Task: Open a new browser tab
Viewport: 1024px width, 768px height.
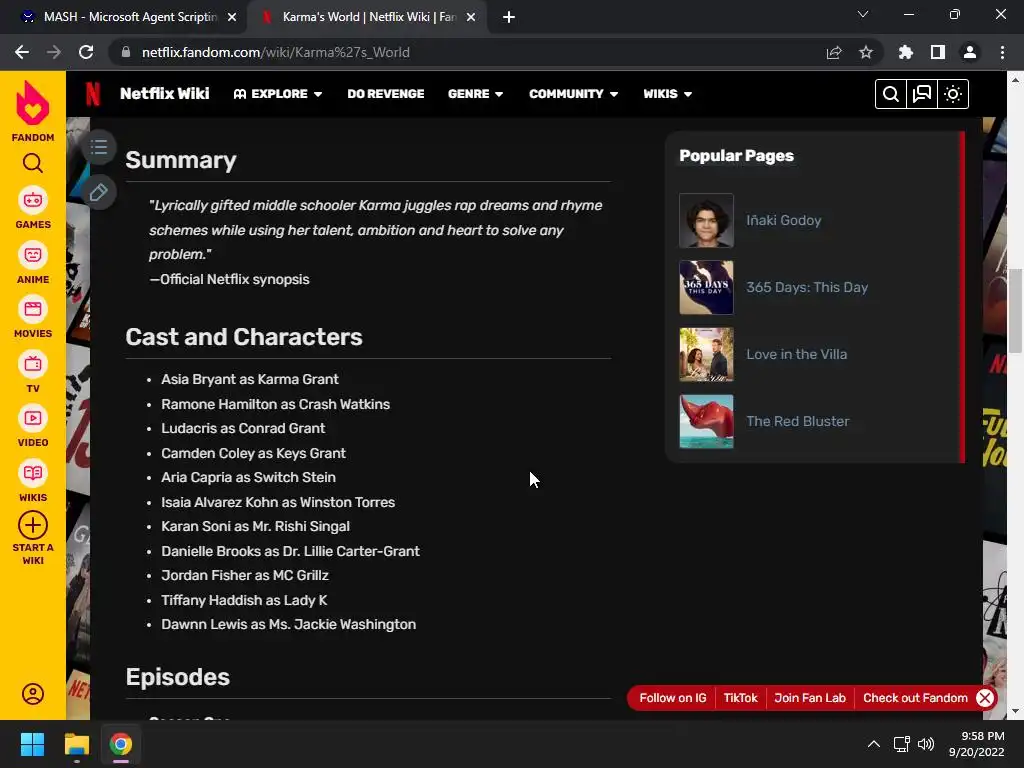Action: (x=509, y=17)
